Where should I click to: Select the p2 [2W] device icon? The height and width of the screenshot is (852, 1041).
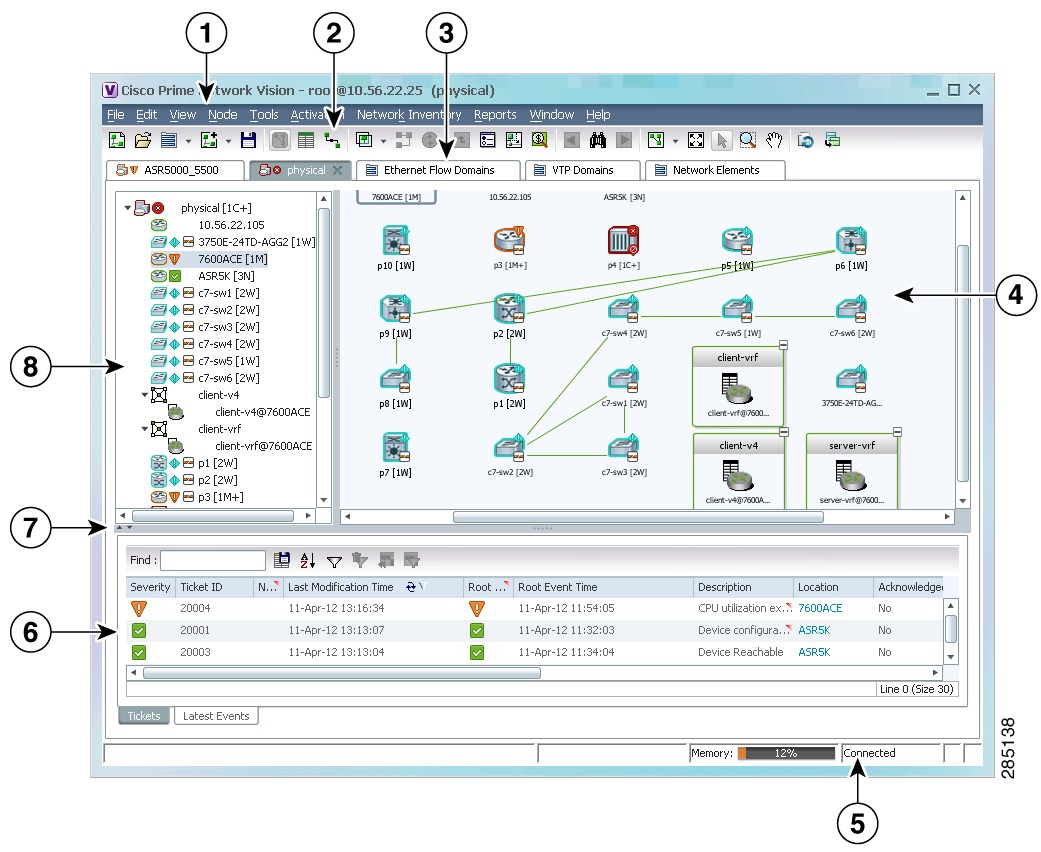click(x=509, y=309)
